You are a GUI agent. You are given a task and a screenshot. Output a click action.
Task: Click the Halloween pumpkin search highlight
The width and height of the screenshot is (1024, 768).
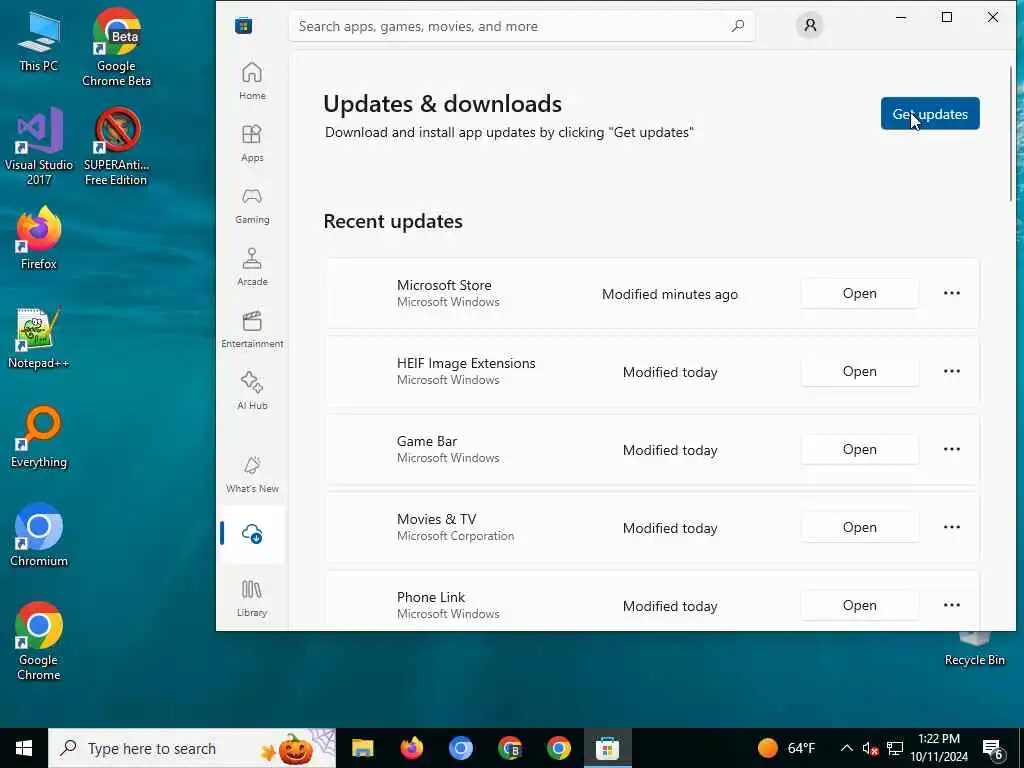click(x=296, y=748)
